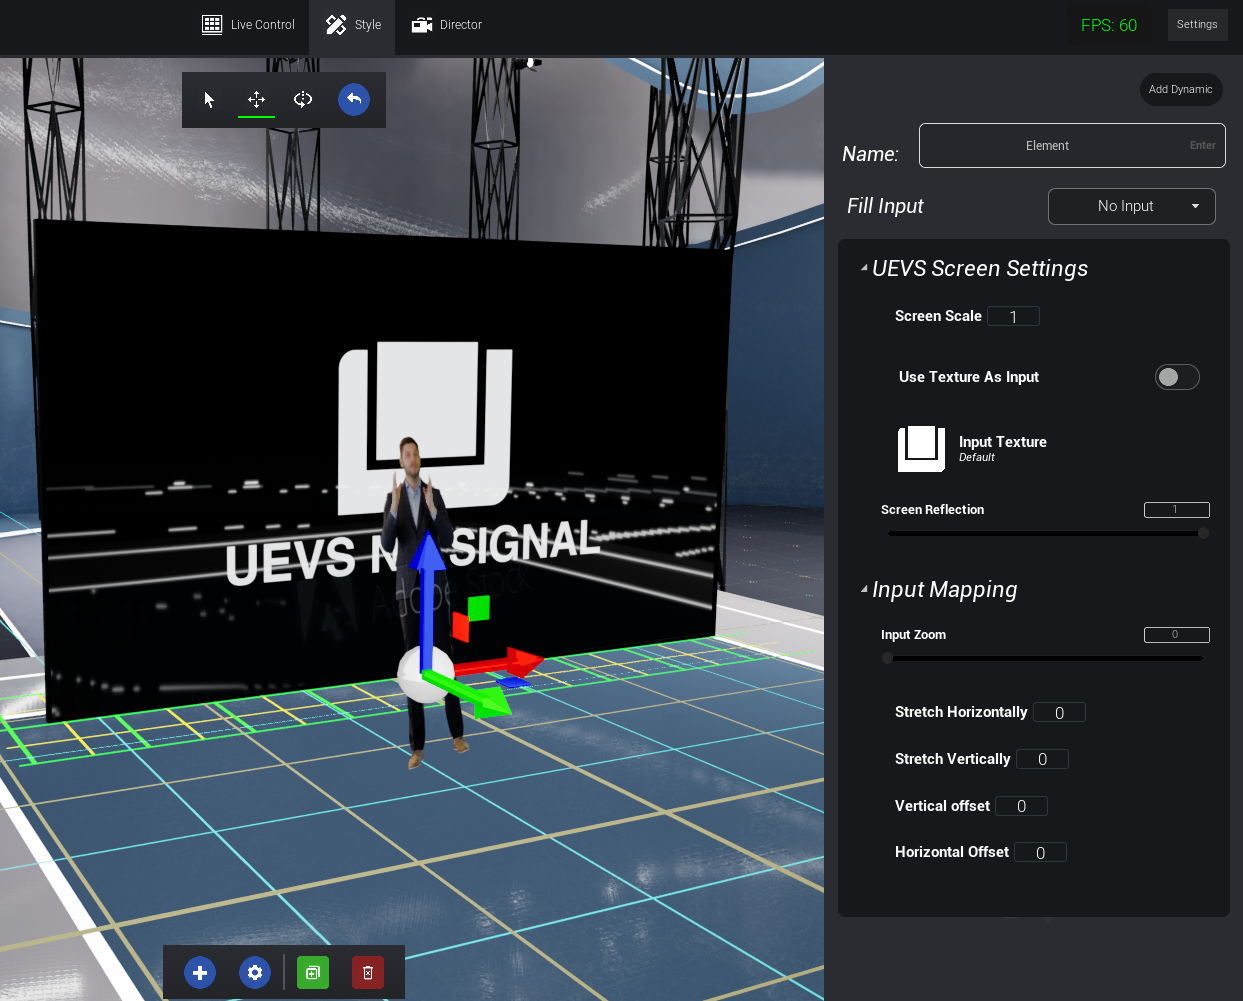Click the "Input Texture" label text
This screenshot has height=1001, width=1243.
(1002, 442)
